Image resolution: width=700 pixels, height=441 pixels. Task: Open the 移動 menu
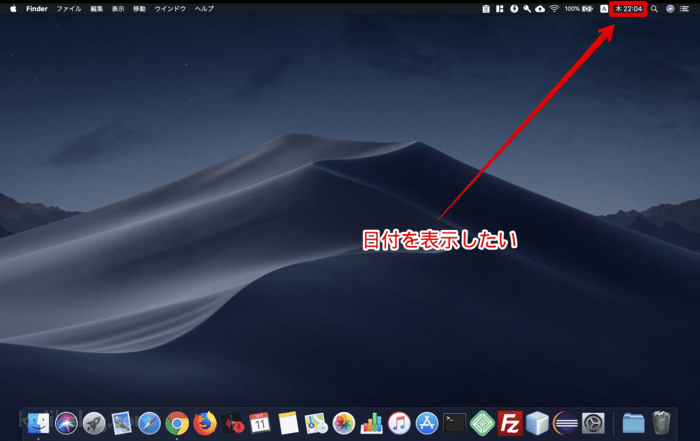click(x=139, y=8)
